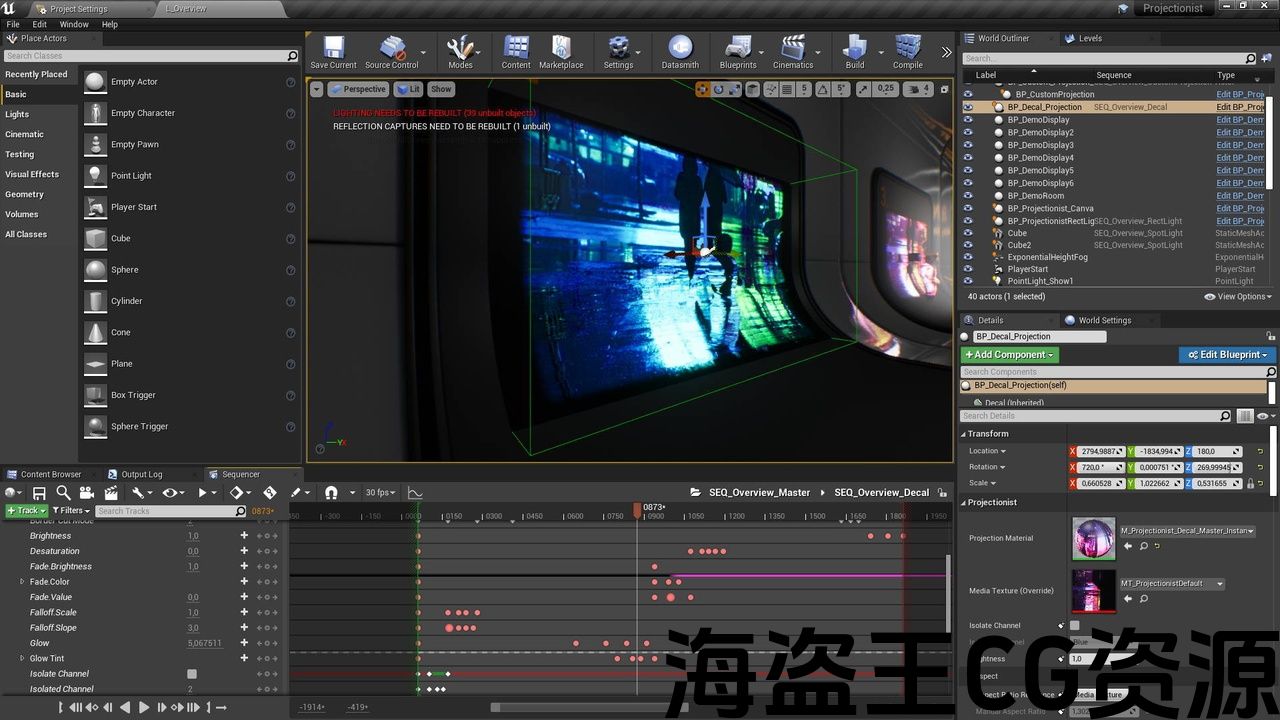Viewport: 1280px width, 720px height.
Task: Open the Blueprints toolbar icon
Action: click(x=737, y=50)
